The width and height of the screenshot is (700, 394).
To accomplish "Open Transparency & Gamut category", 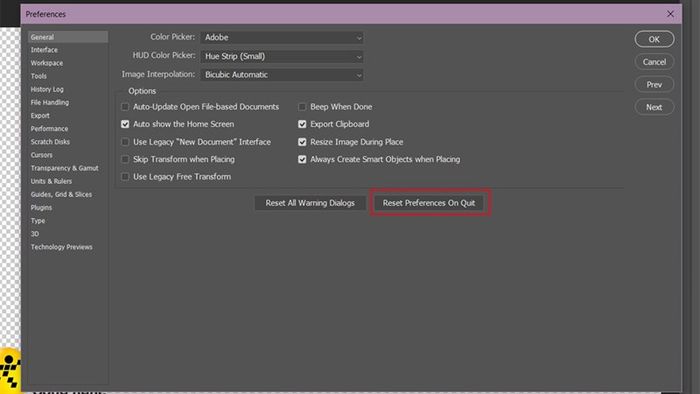I will (x=65, y=168).
